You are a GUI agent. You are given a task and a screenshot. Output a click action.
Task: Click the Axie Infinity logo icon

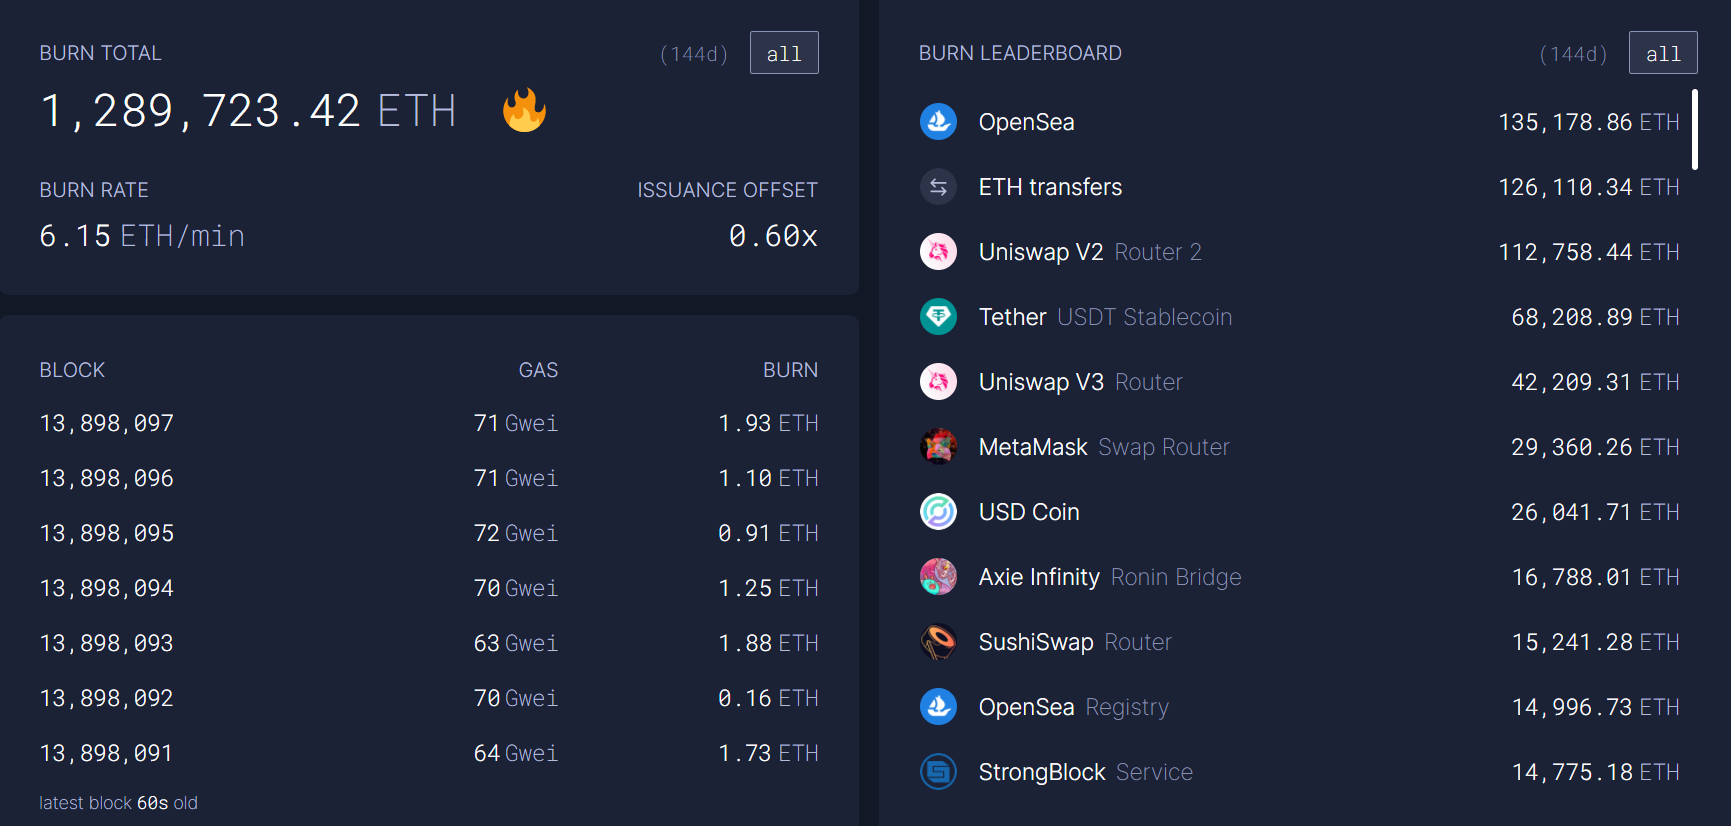point(938,577)
